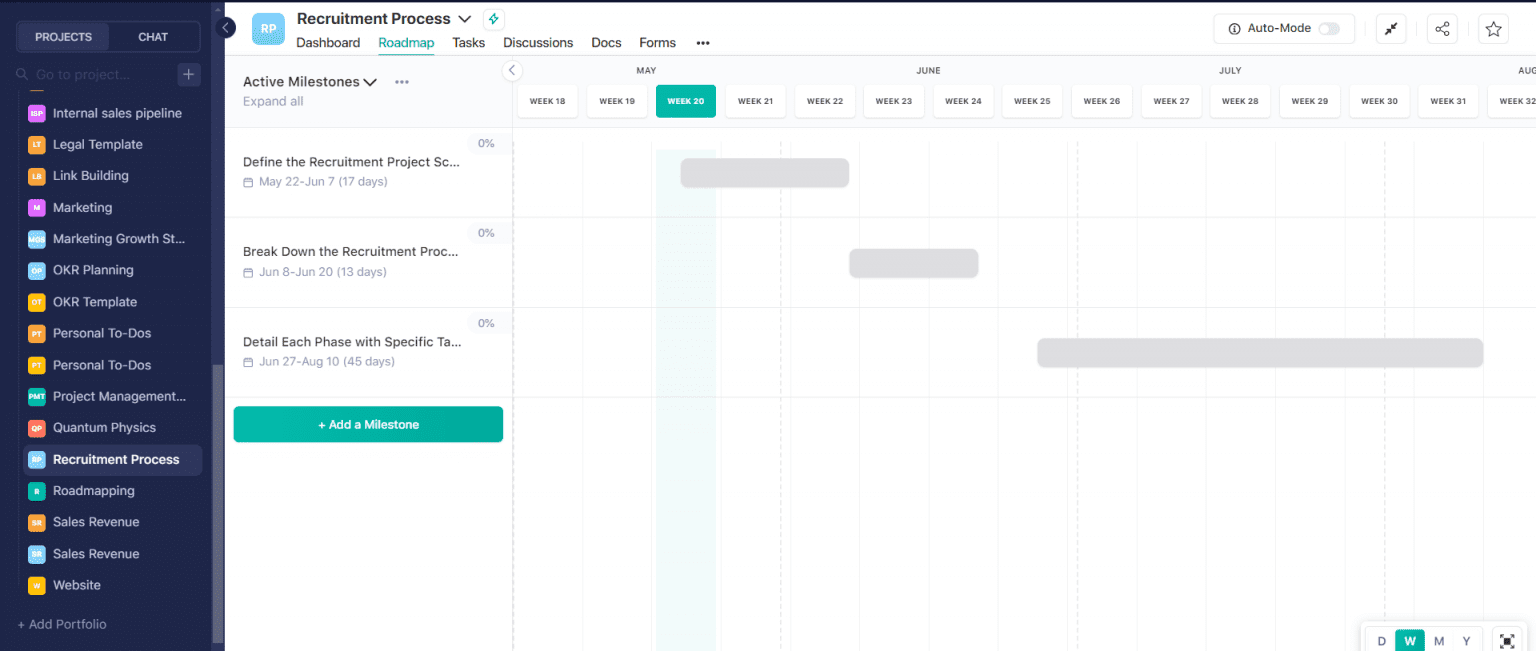Click the Expand all link
The image size is (1536, 651).
pyautogui.click(x=272, y=101)
